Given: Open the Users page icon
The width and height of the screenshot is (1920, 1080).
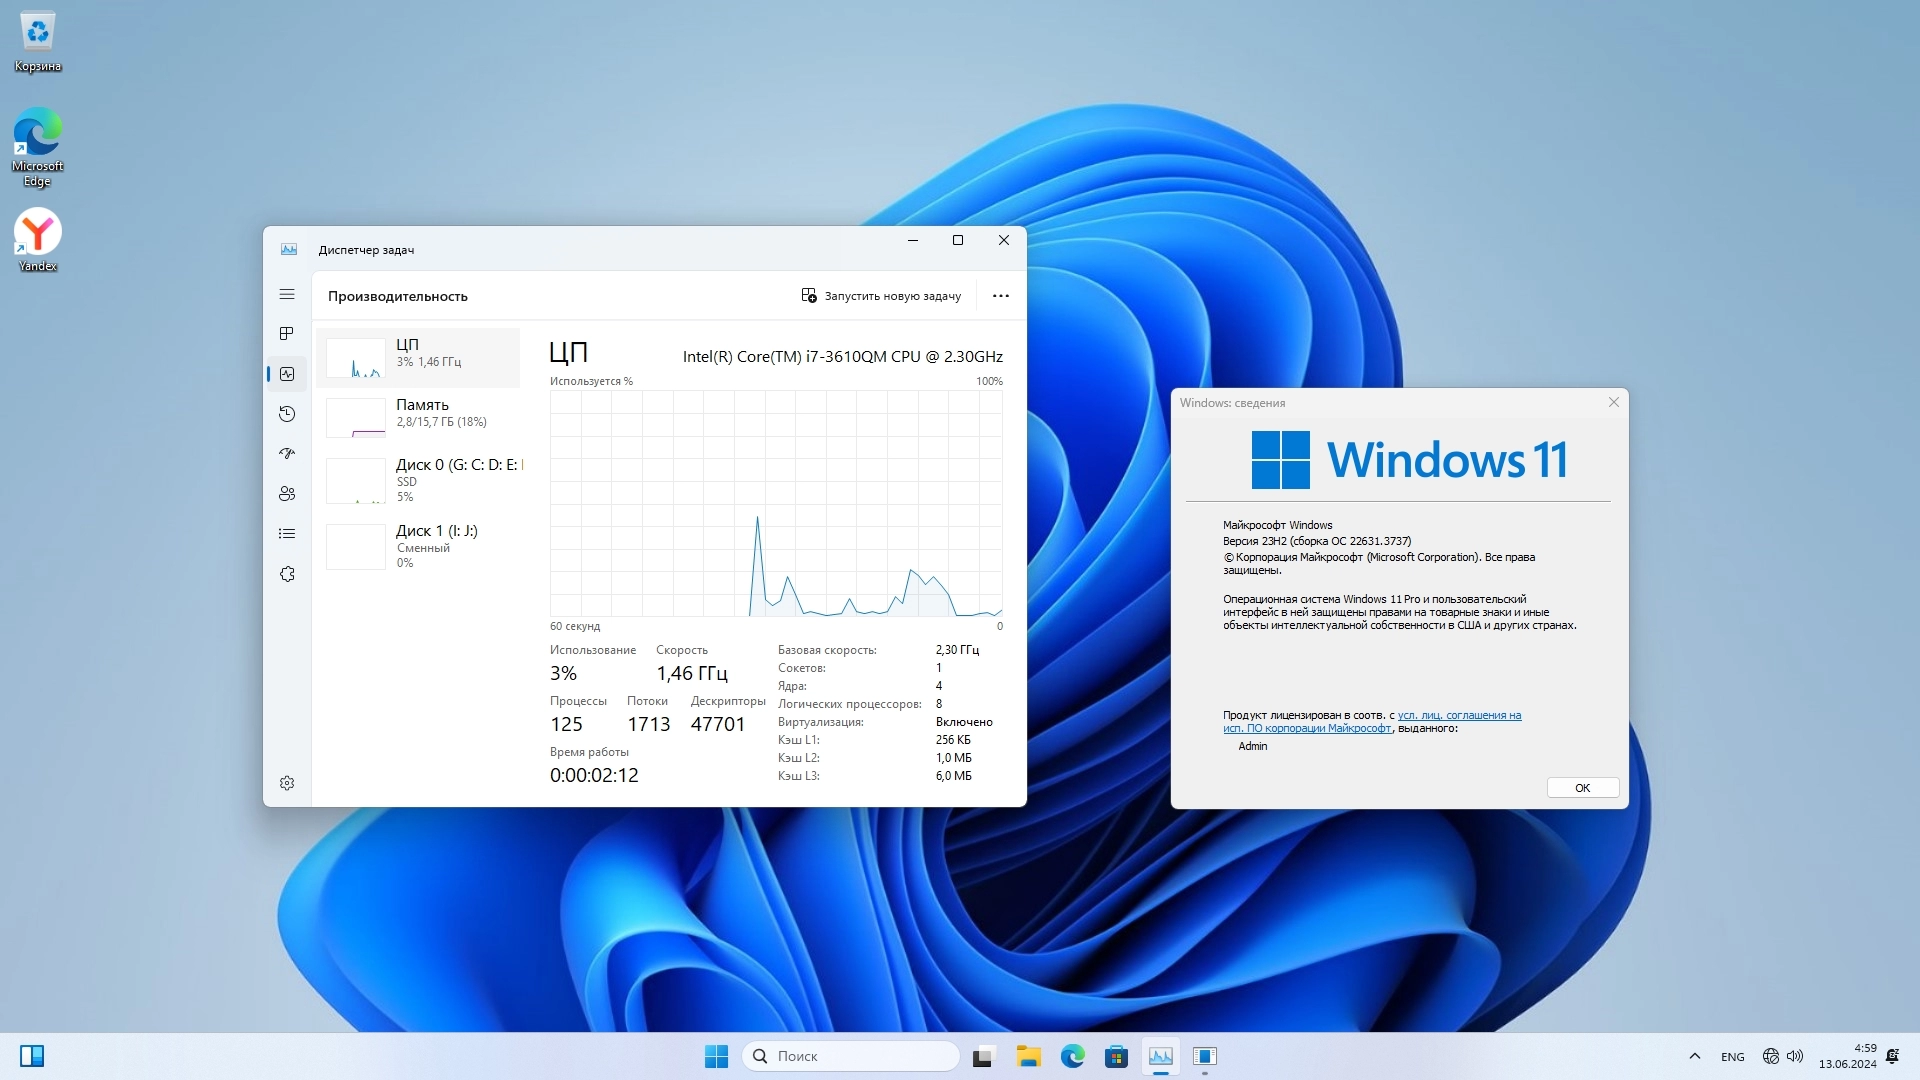Looking at the screenshot, I should click(287, 494).
